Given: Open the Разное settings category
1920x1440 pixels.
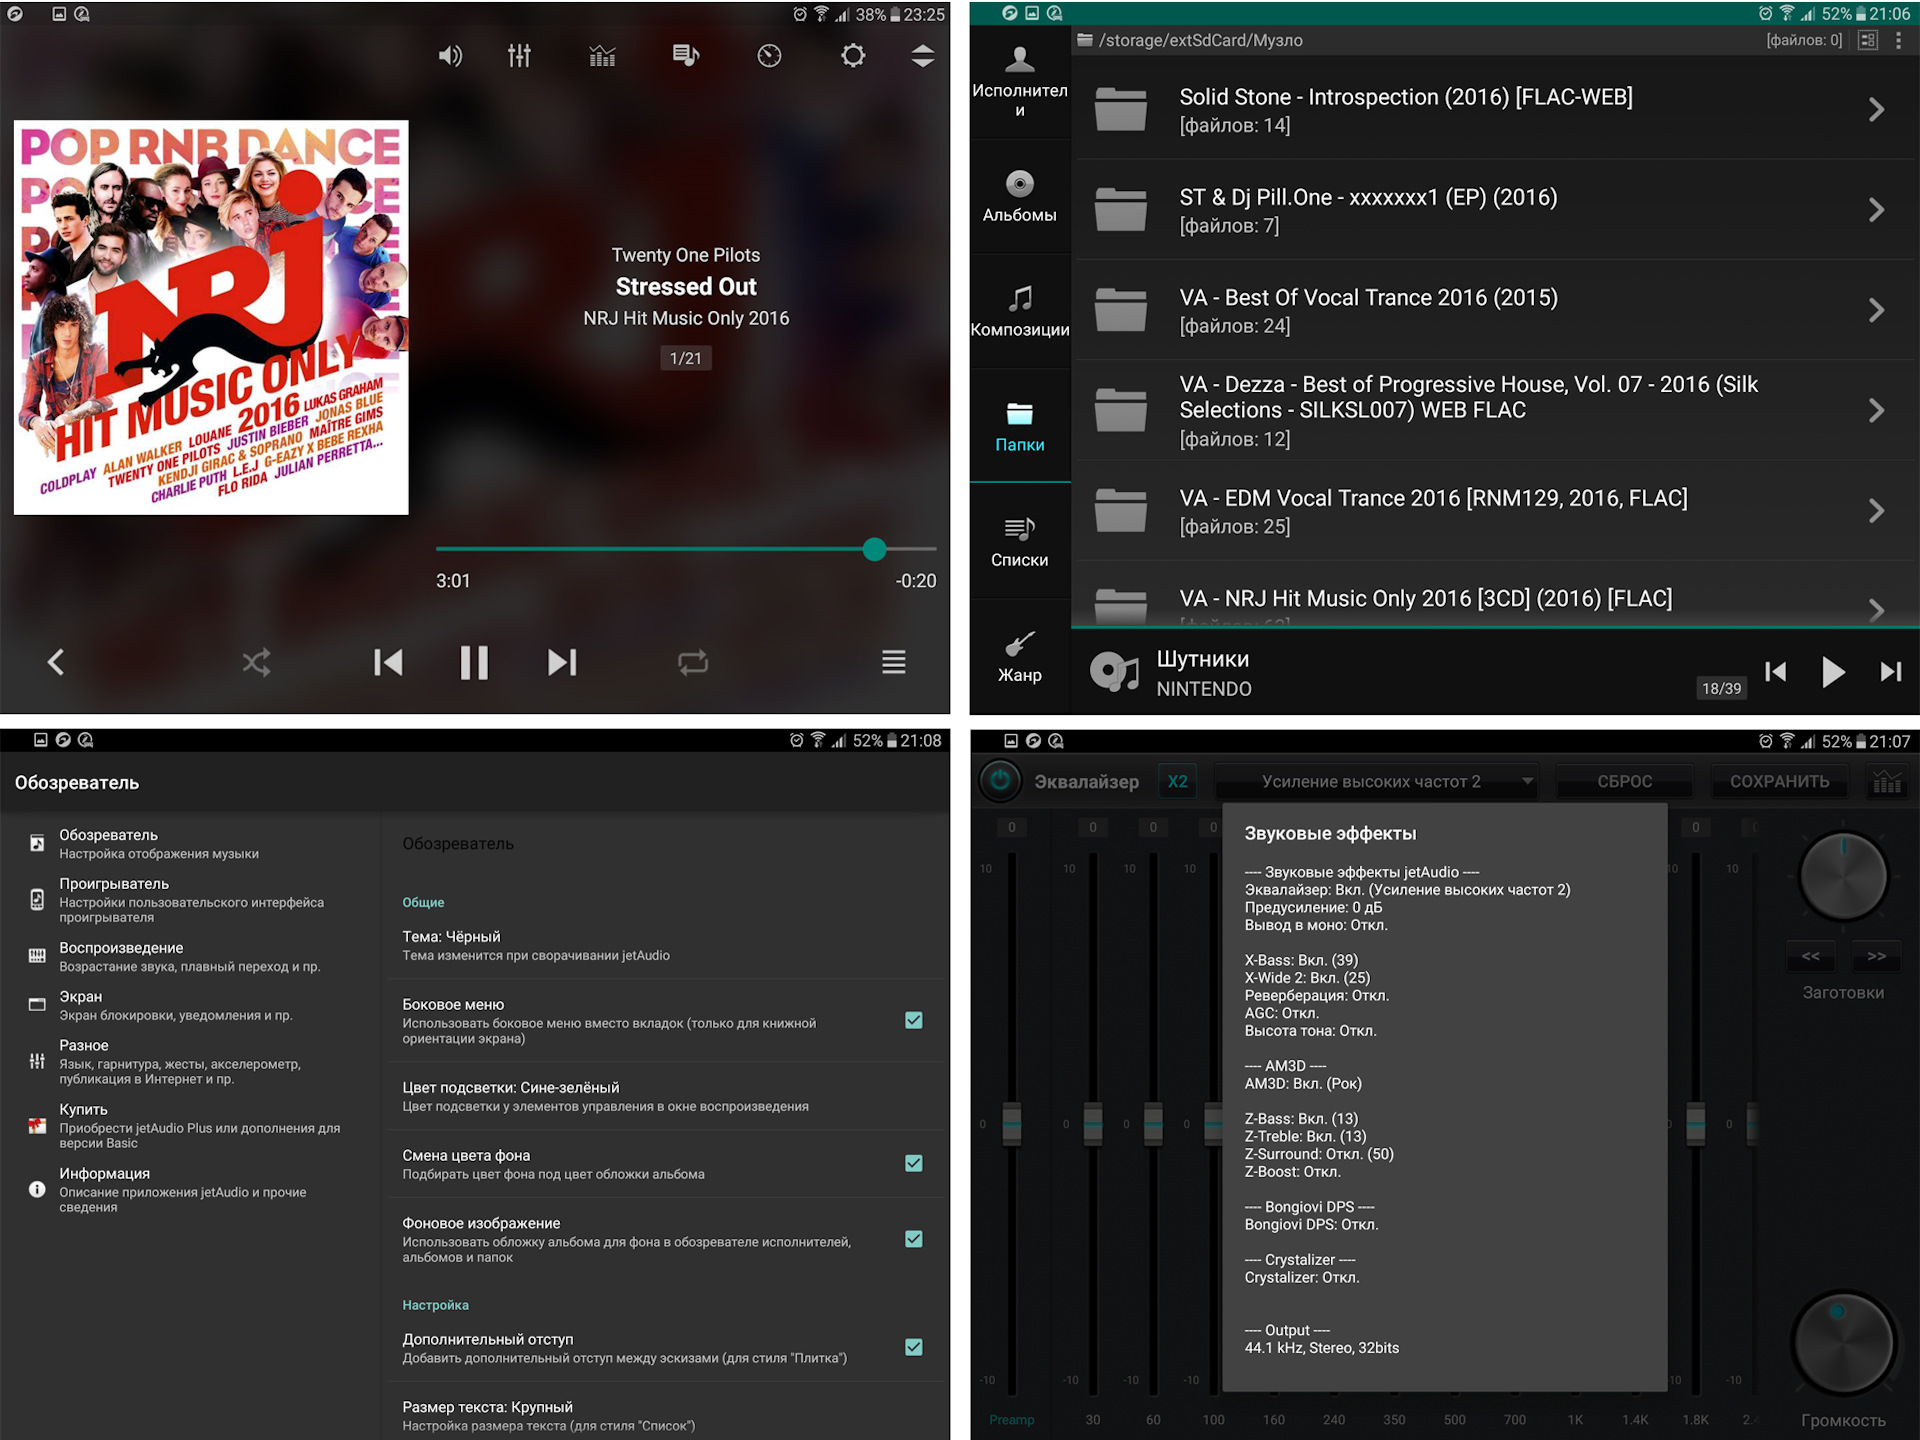Looking at the screenshot, I should (x=190, y=1061).
